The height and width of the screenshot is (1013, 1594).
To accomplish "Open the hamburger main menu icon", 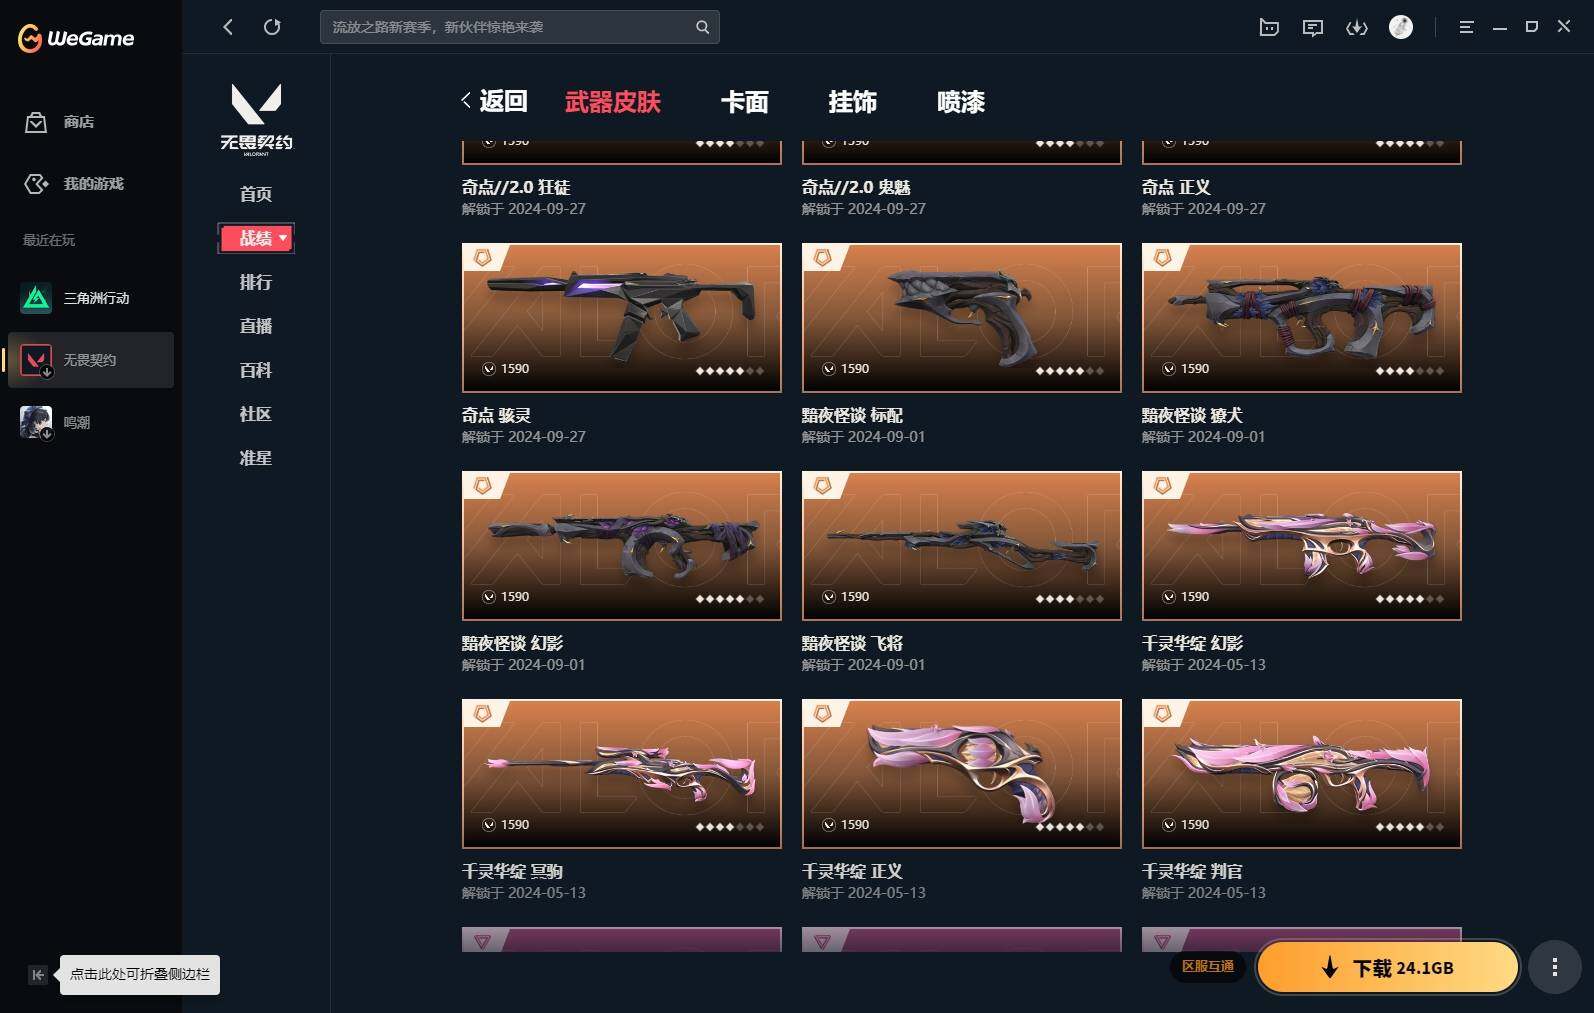I will coord(1466,28).
